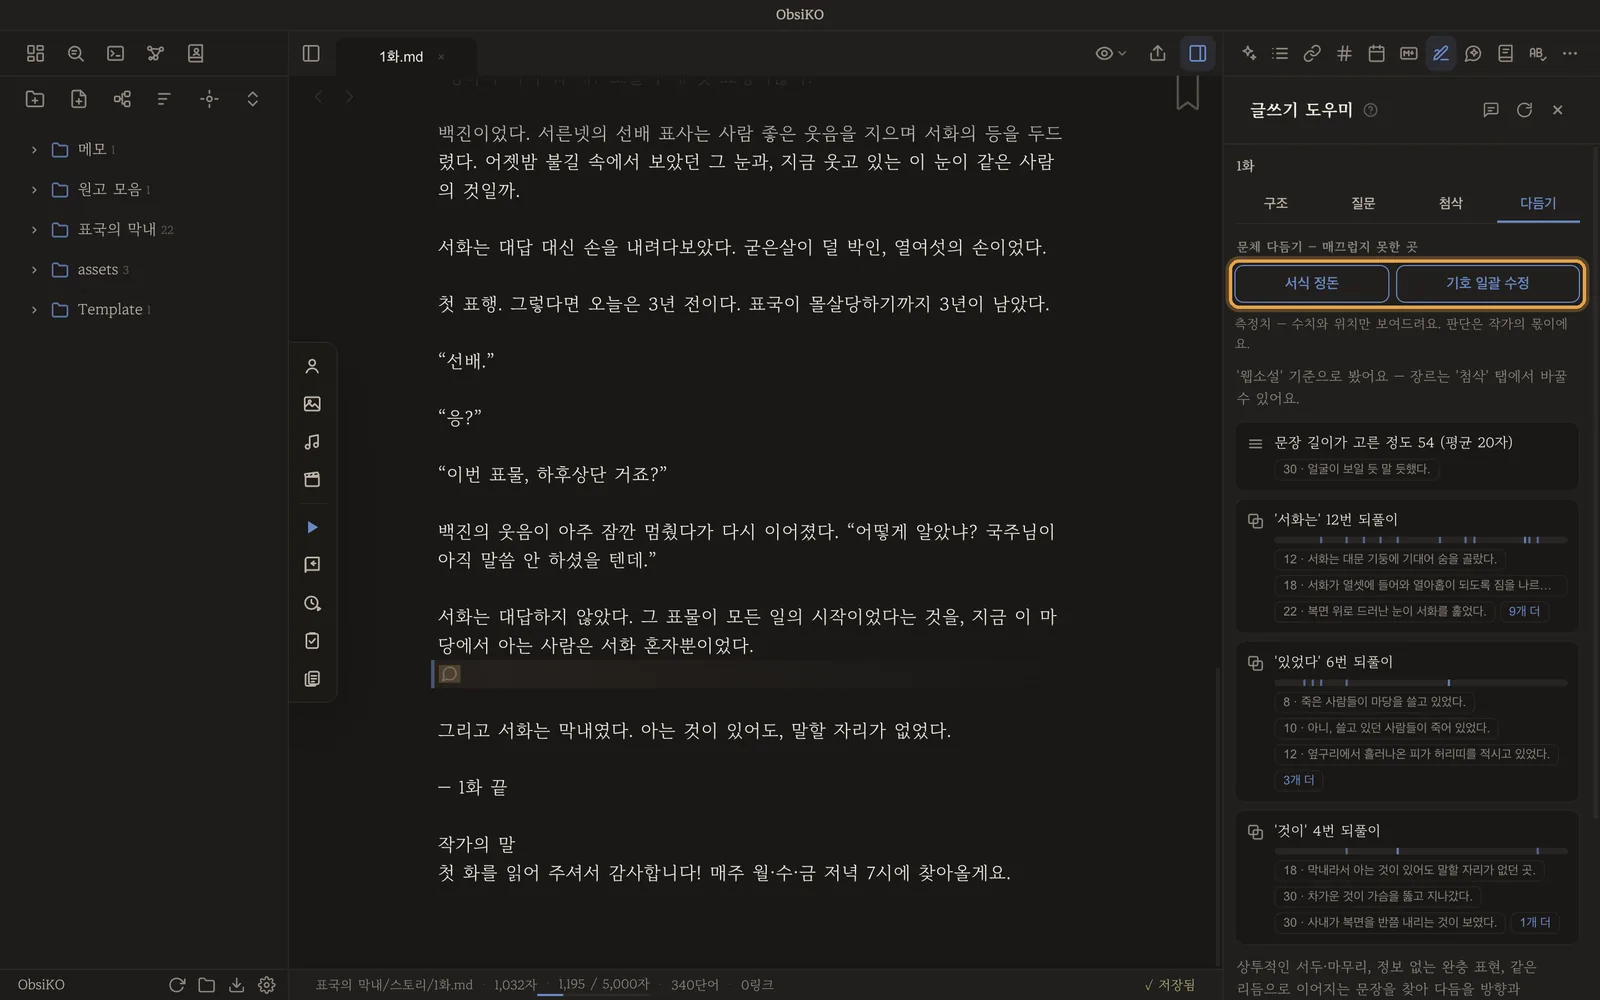
Task: Show 9개 더 under 서화는 repetitions
Action: click(1524, 611)
